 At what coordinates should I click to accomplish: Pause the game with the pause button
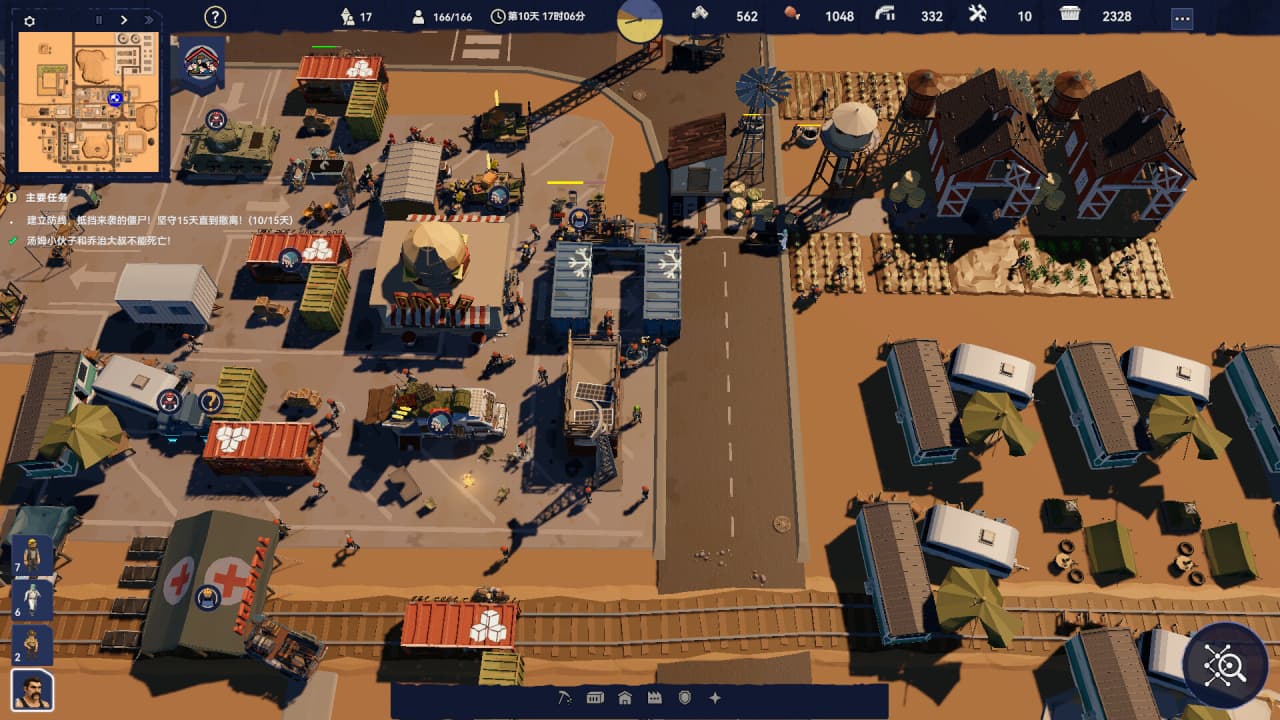pos(99,20)
